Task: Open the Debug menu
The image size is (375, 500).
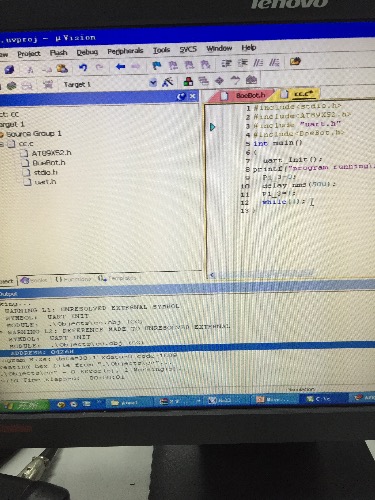Action: coord(87,52)
